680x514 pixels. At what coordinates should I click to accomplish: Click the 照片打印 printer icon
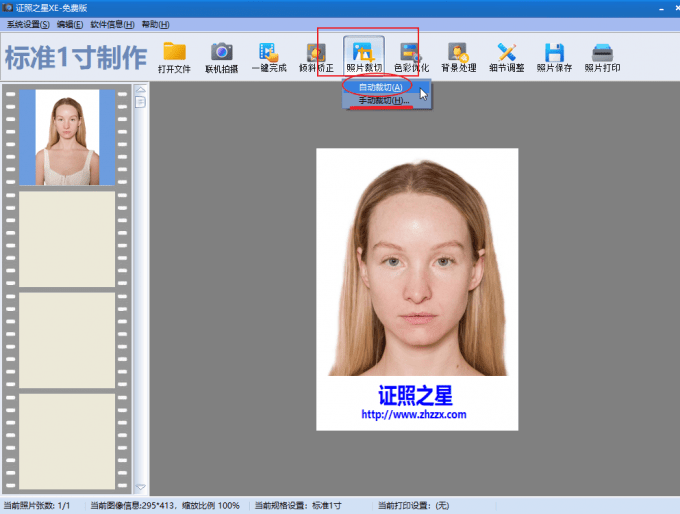click(602, 56)
